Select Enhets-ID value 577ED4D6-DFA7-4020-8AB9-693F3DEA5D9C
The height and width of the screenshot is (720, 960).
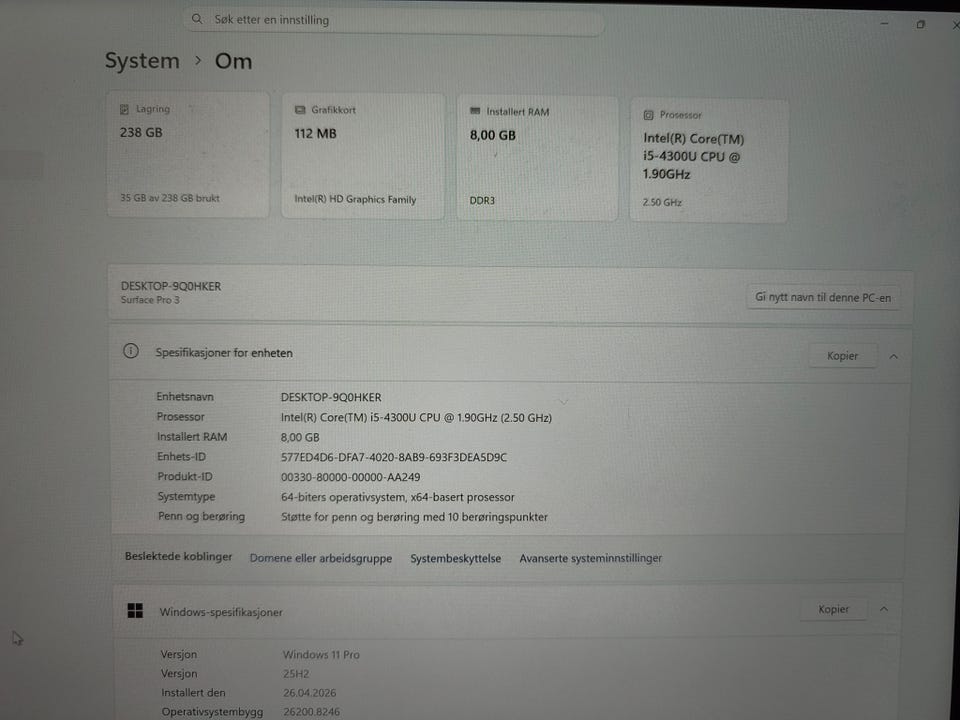click(394, 457)
